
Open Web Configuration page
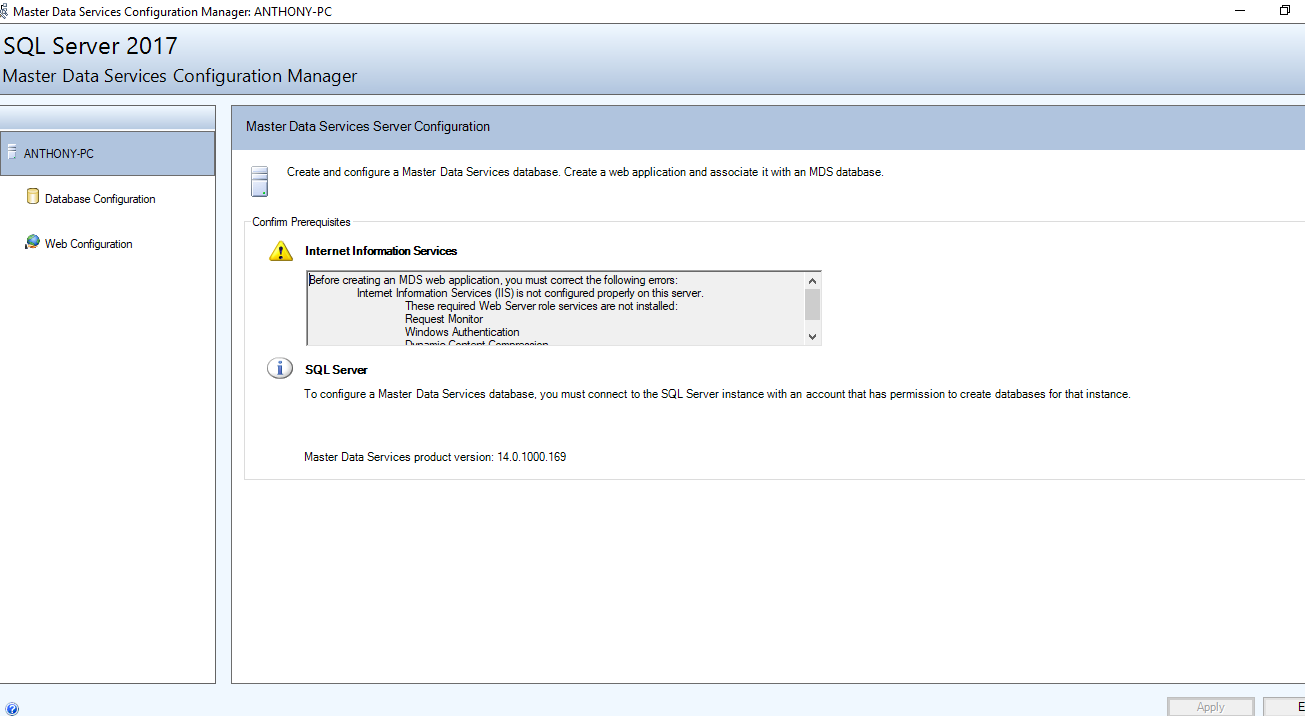pyautogui.click(x=88, y=244)
